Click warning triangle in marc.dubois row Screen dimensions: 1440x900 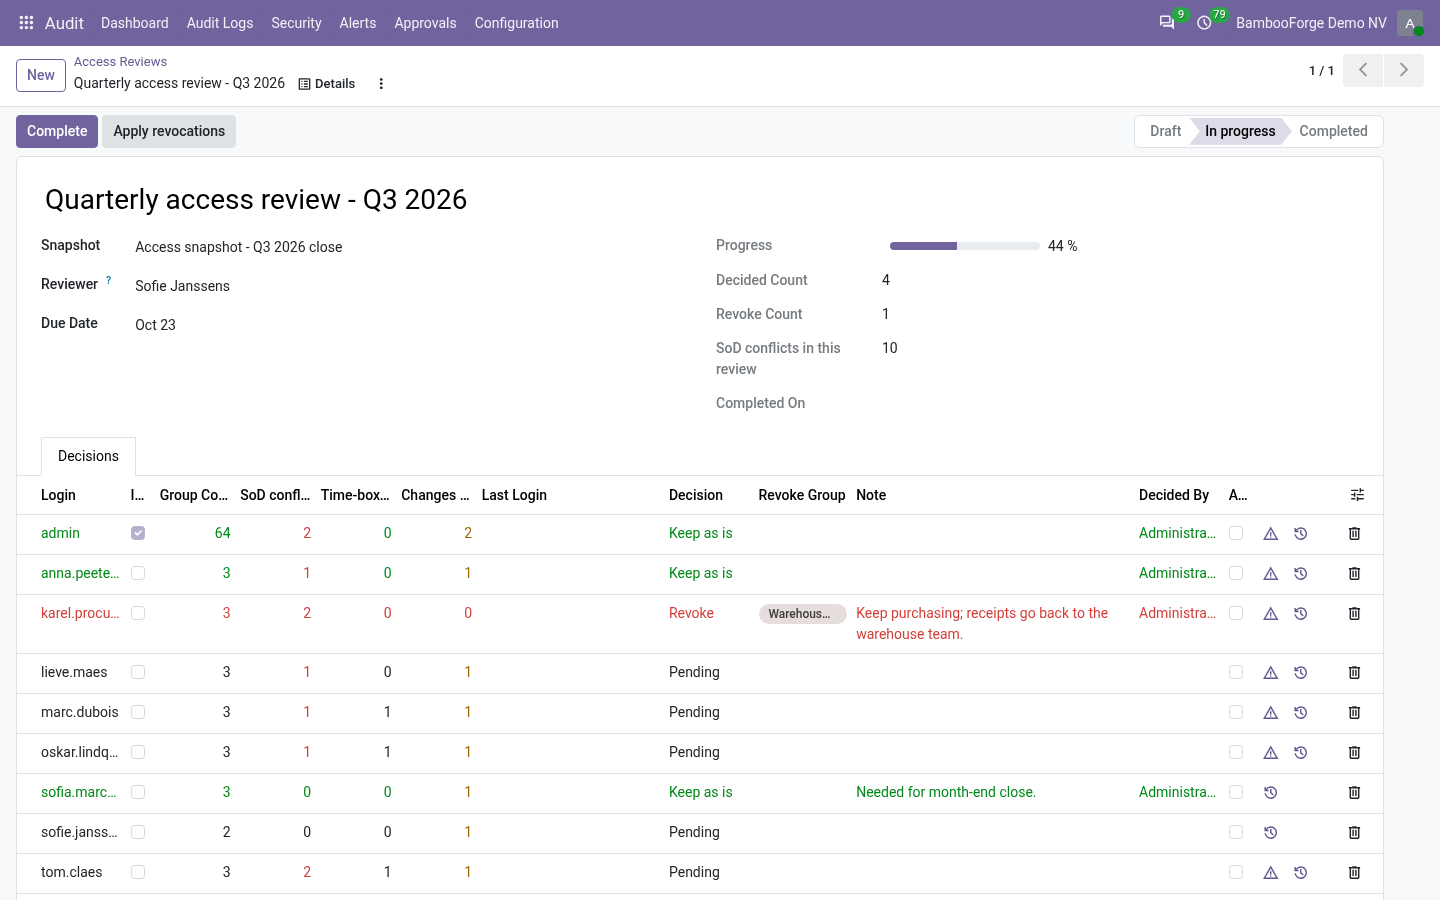(1271, 713)
